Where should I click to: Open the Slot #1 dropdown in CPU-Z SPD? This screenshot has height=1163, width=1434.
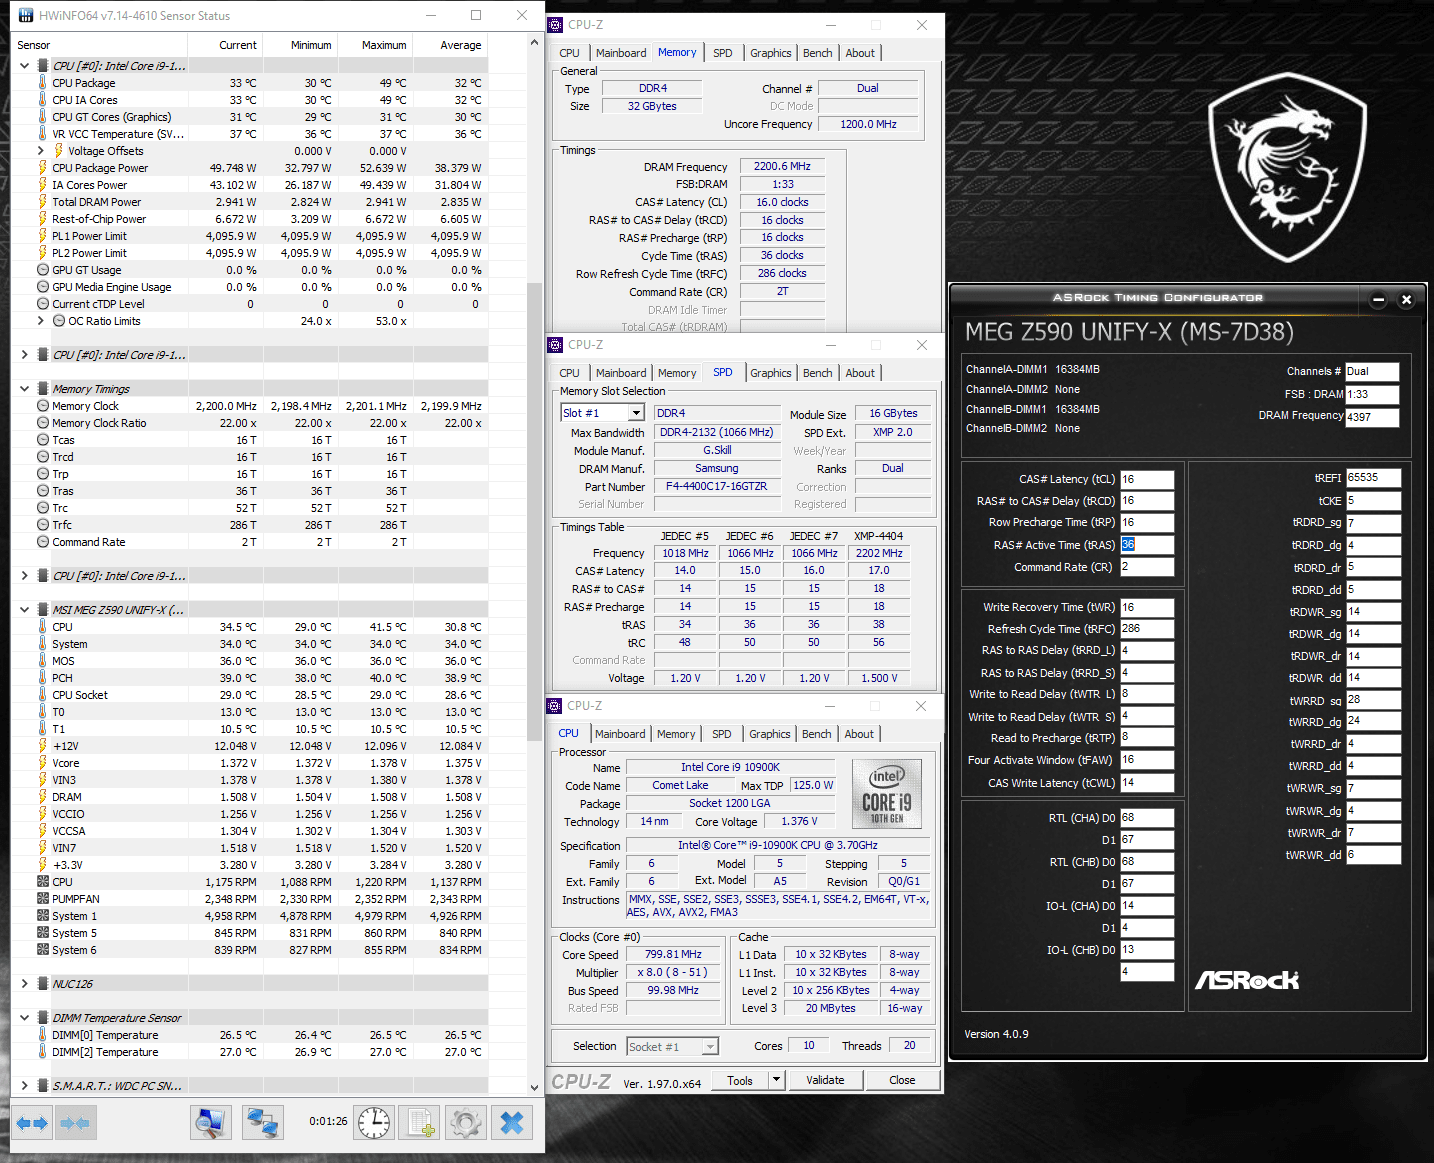636,413
